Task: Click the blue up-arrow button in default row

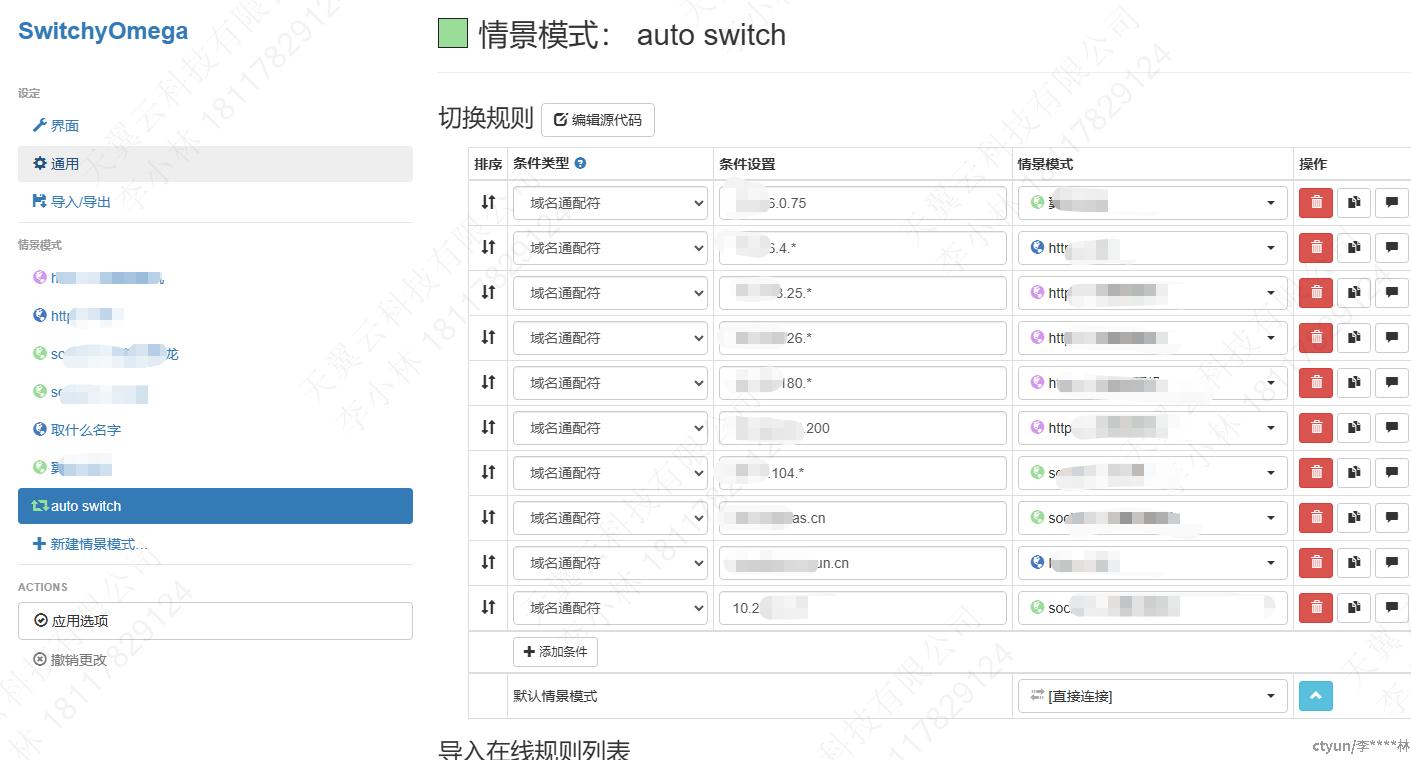Action: pos(1315,696)
